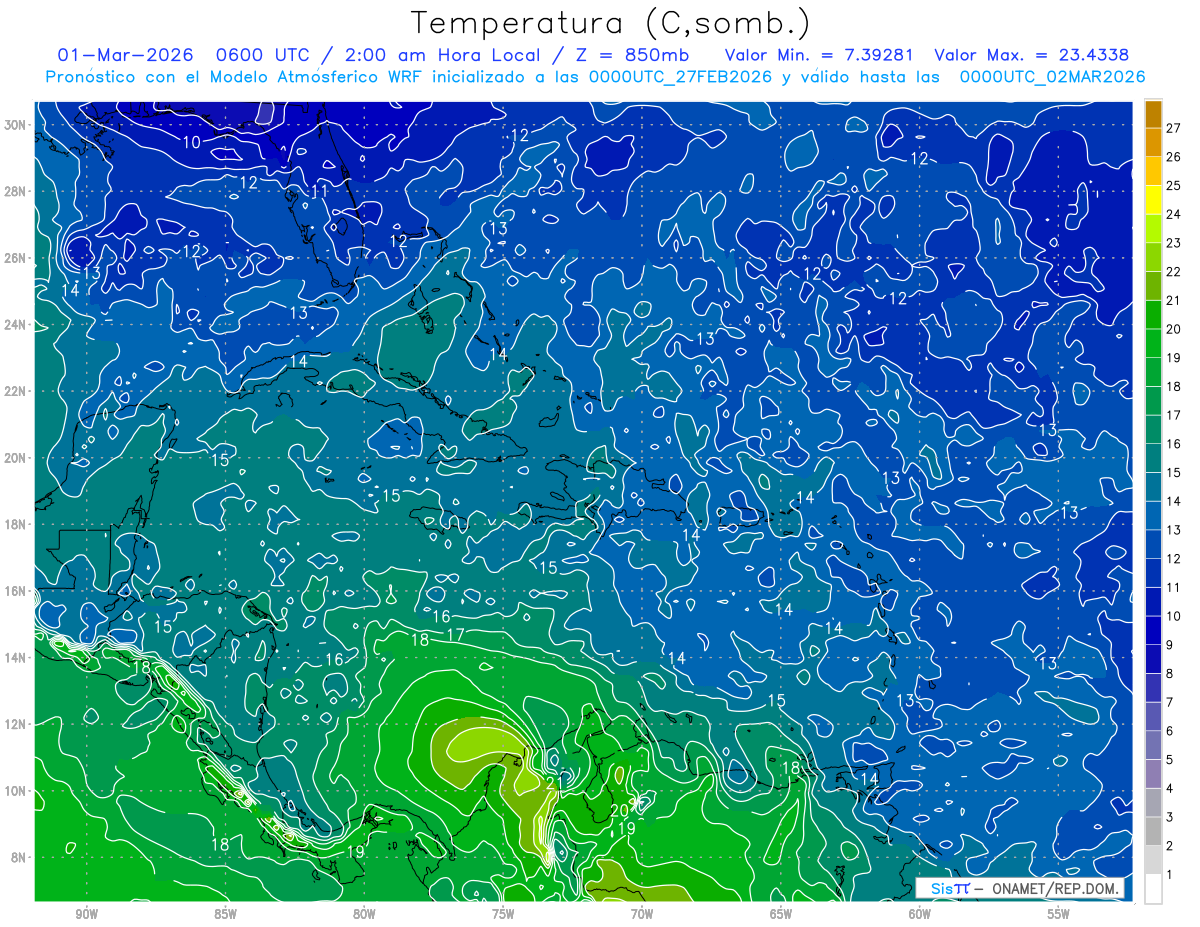
Task: Click the "60W" longitude axis label
Action: [920, 914]
